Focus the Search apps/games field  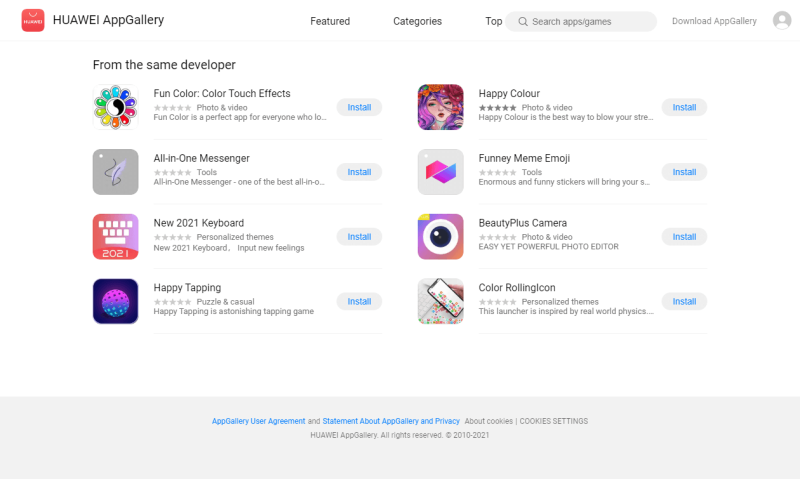coord(581,21)
